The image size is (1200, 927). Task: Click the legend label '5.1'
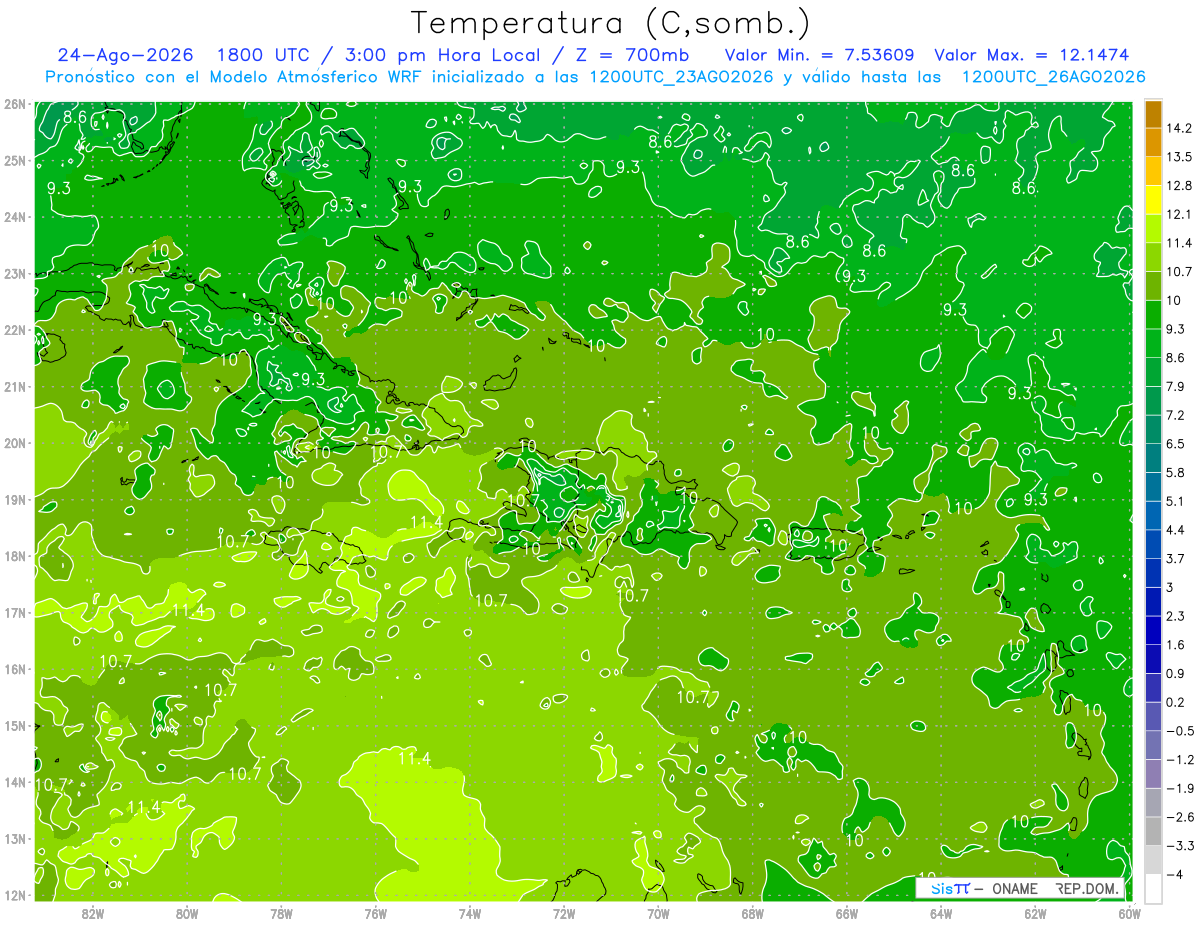tap(1176, 501)
